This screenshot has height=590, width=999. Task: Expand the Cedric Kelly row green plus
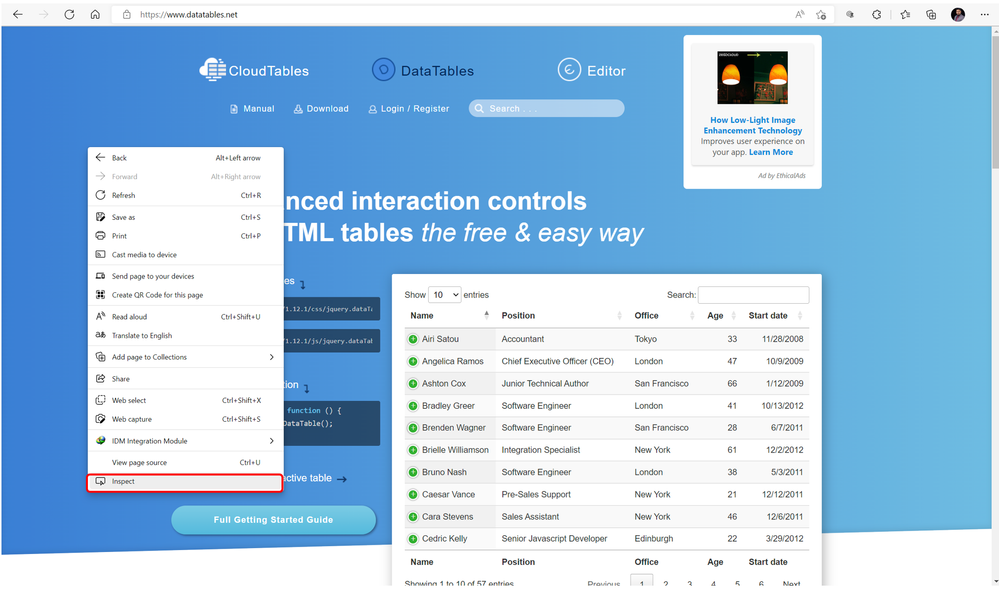(413, 538)
